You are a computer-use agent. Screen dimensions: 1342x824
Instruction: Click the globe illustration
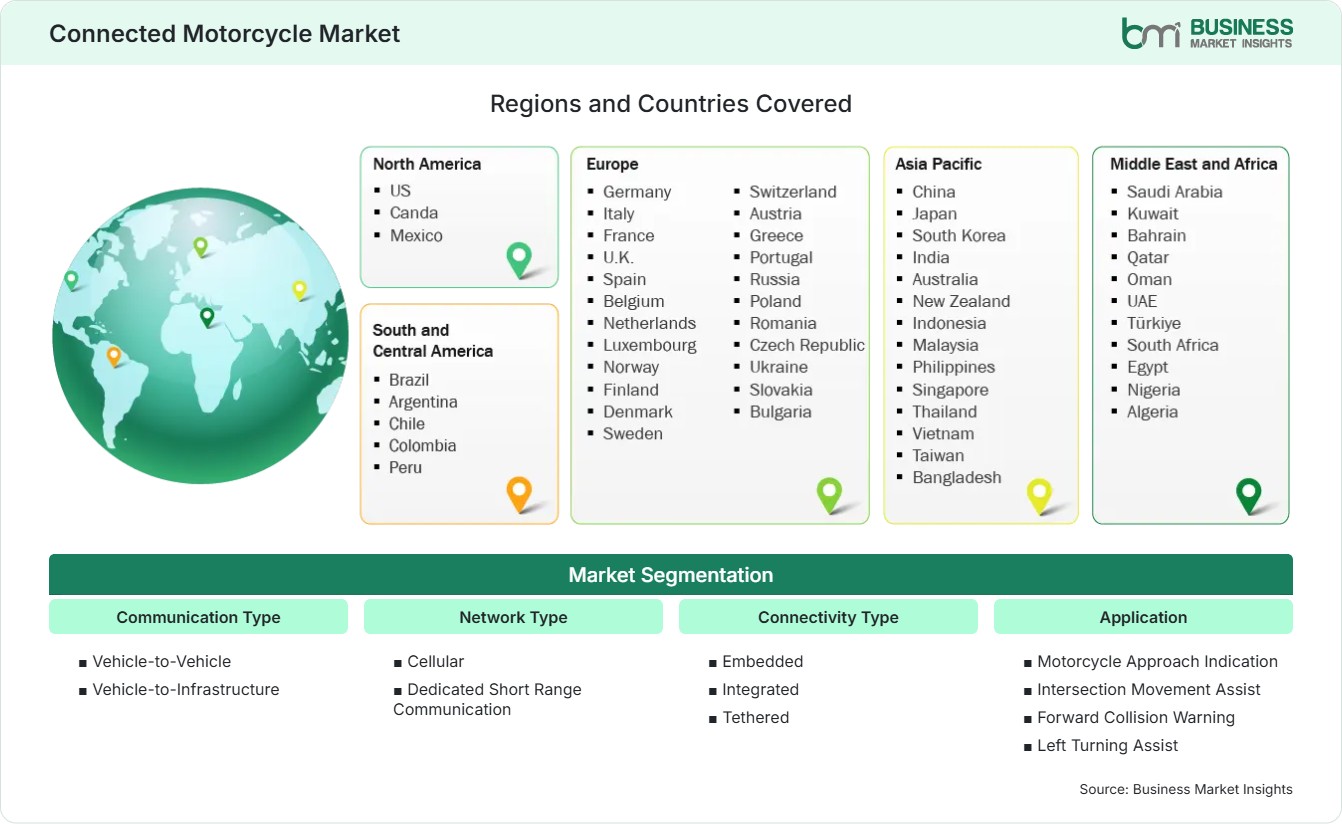tap(200, 336)
